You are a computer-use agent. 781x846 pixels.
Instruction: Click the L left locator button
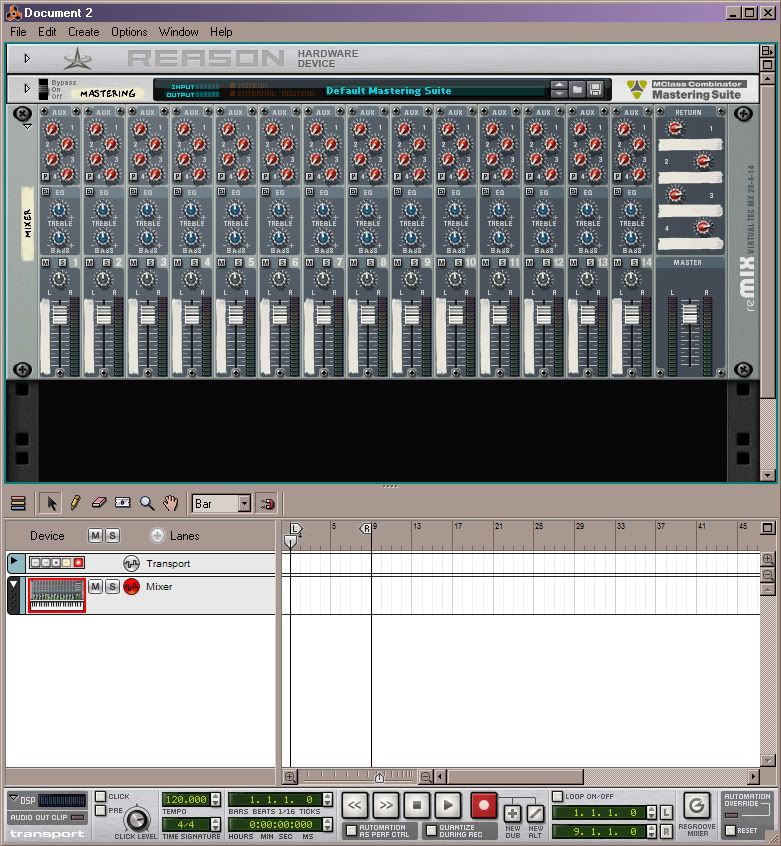coord(666,812)
